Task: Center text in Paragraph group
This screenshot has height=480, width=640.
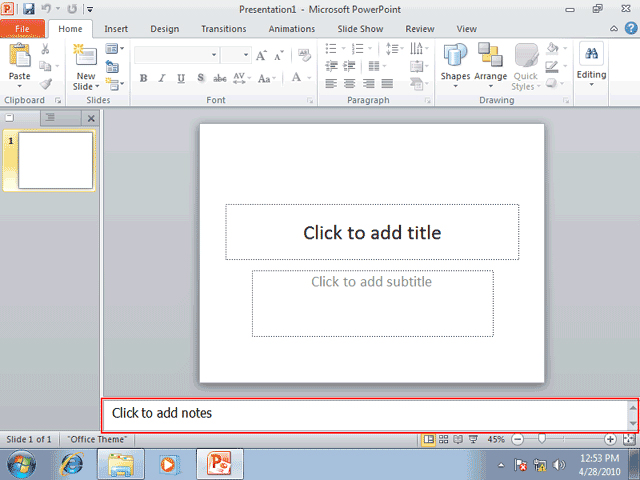Action: [349, 84]
